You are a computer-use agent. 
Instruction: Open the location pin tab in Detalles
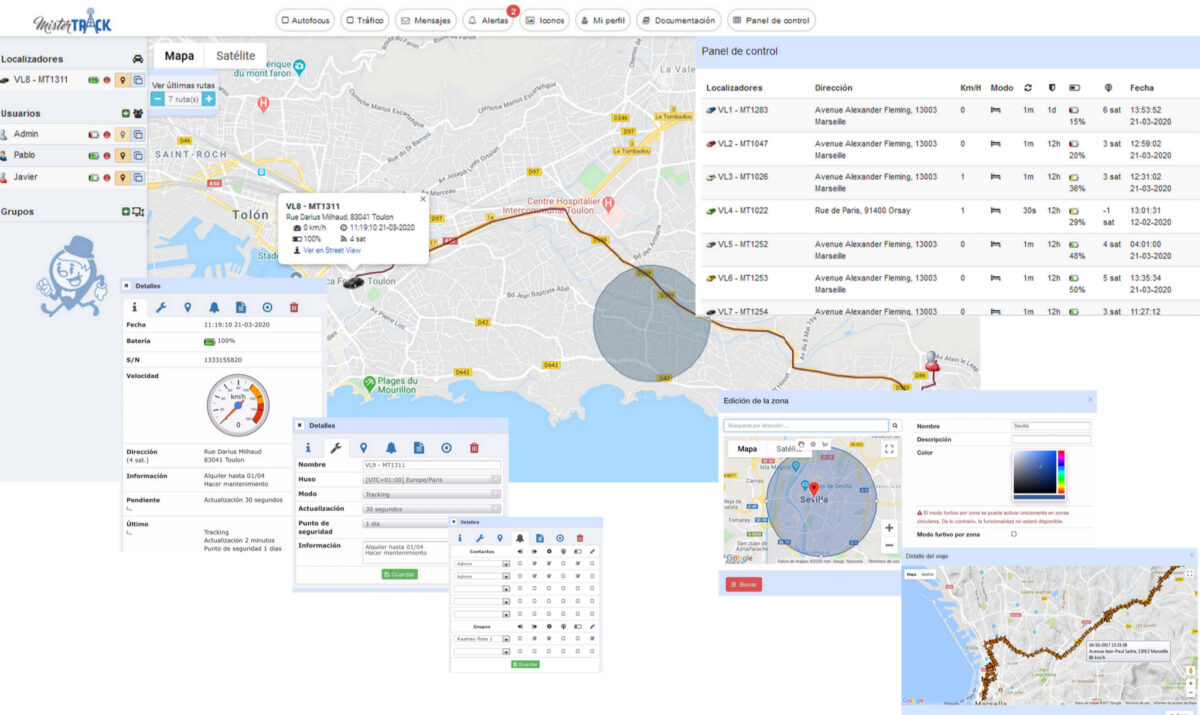tap(188, 308)
